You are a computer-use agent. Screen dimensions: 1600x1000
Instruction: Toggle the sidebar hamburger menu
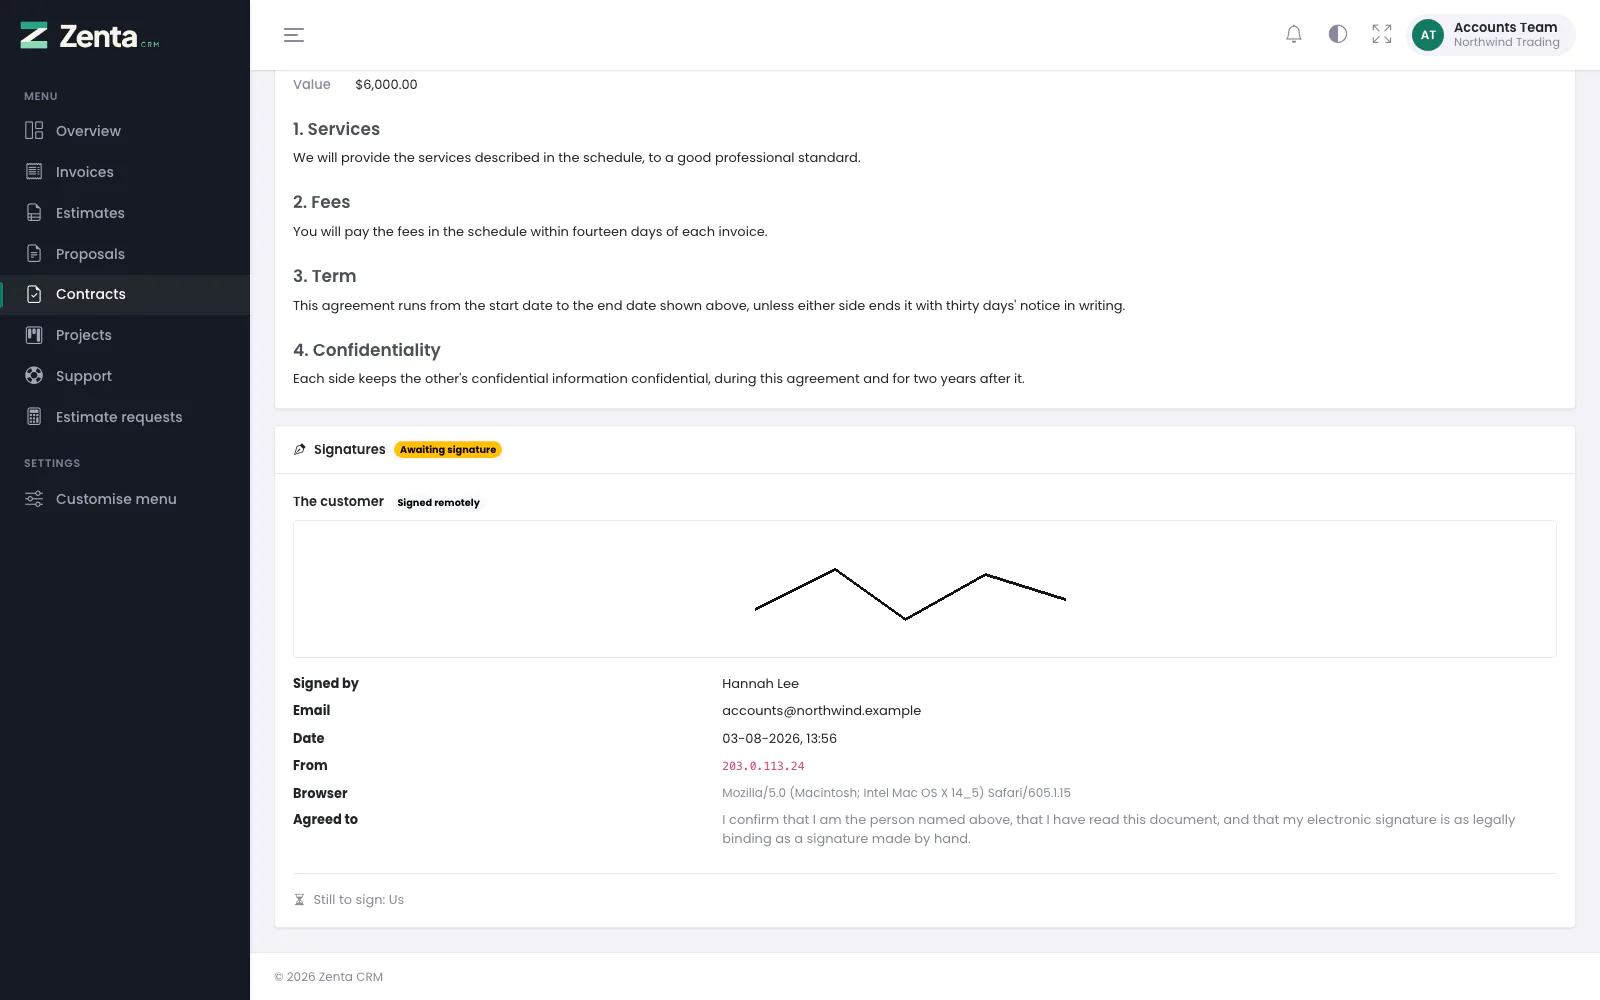pyautogui.click(x=294, y=35)
